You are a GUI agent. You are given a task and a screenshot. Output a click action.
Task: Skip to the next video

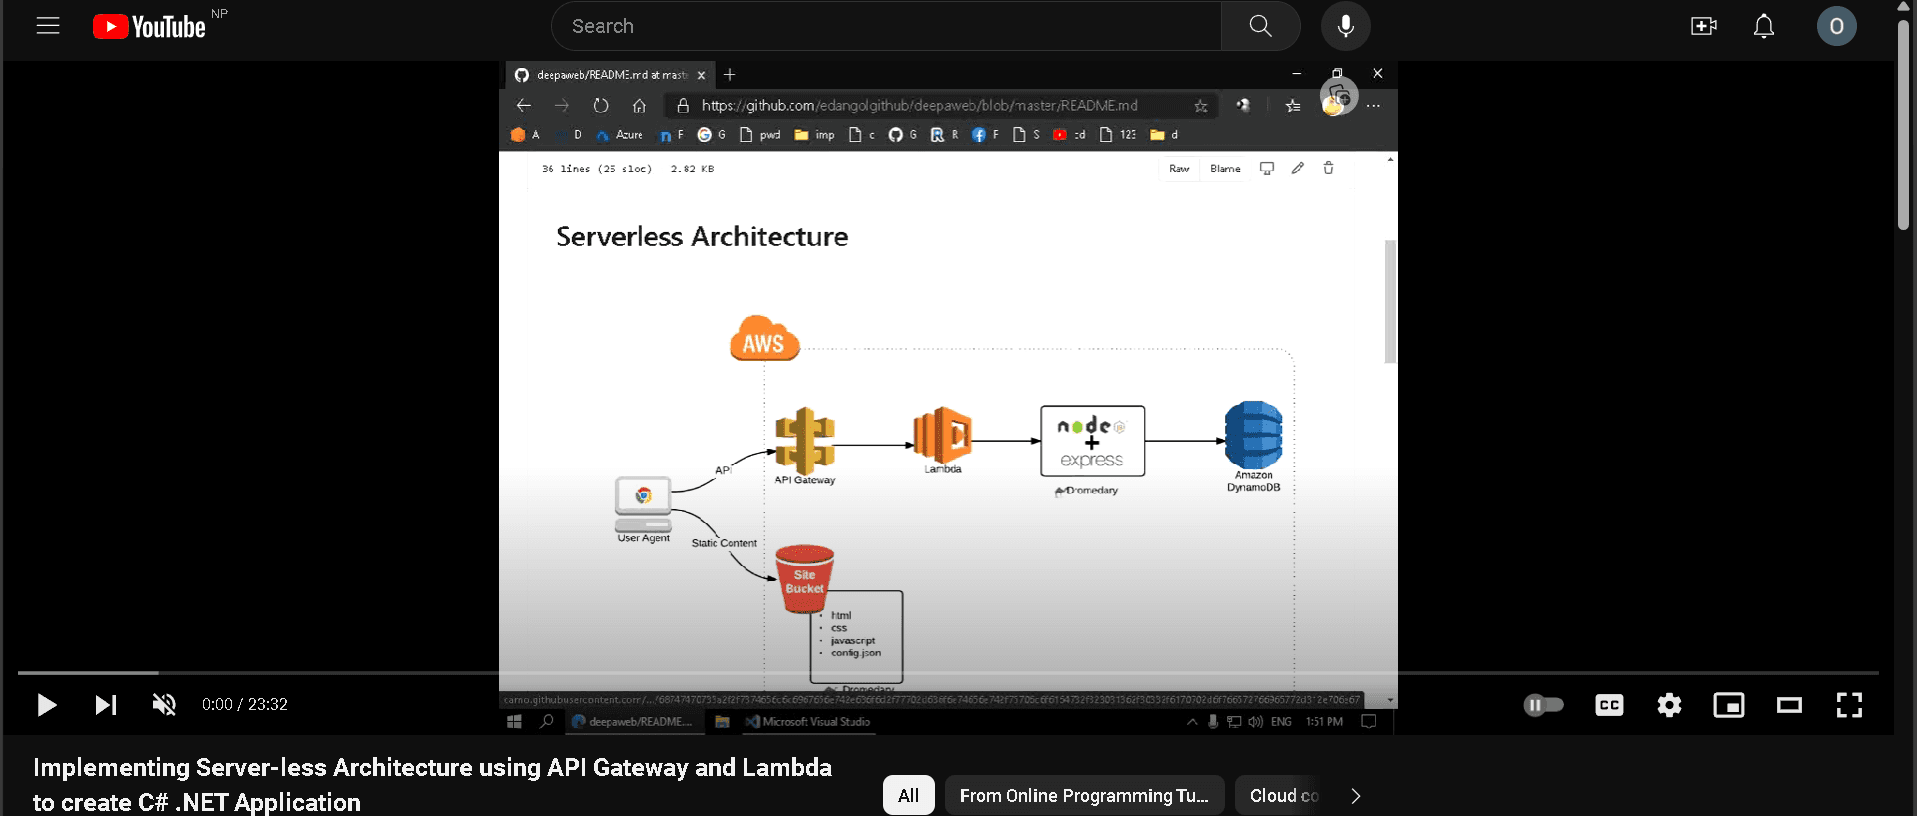pyautogui.click(x=105, y=705)
